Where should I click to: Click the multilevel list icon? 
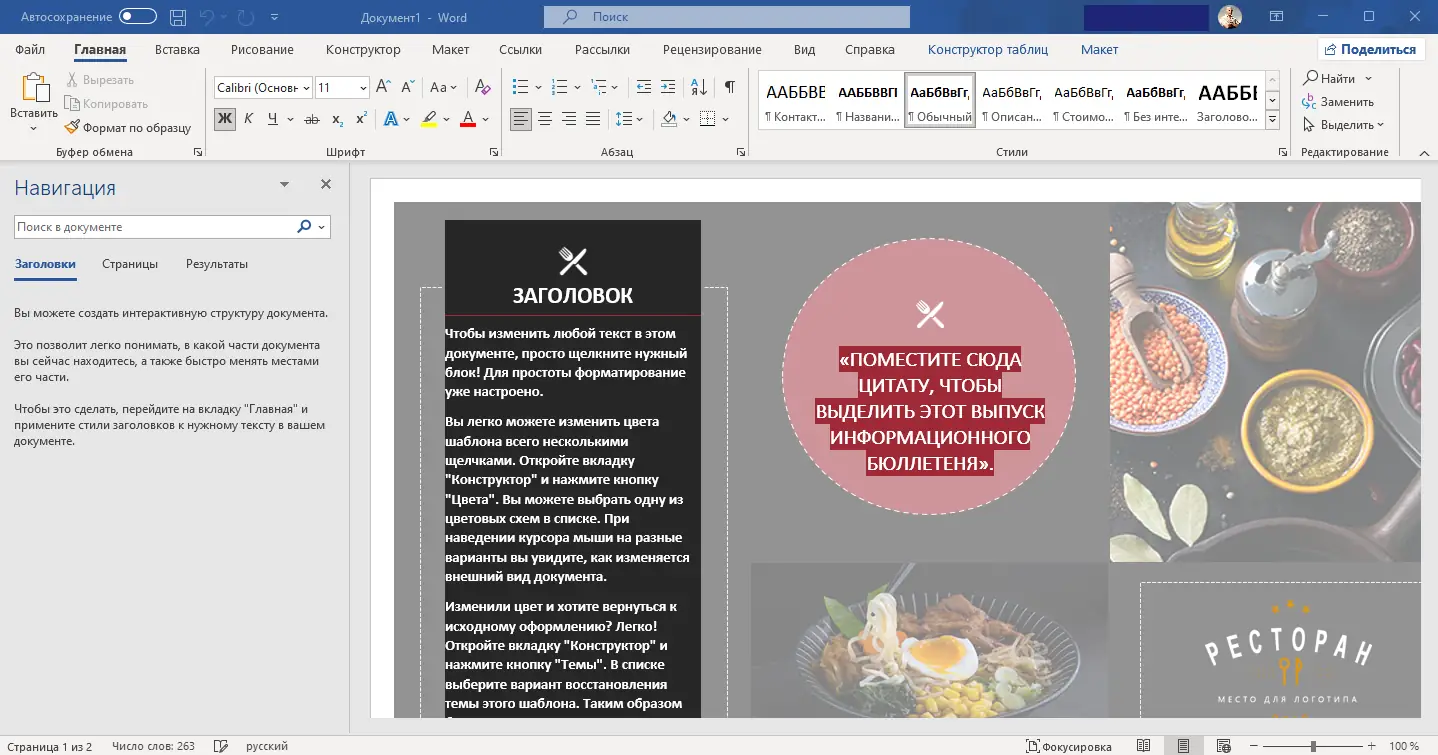(x=600, y=87)
